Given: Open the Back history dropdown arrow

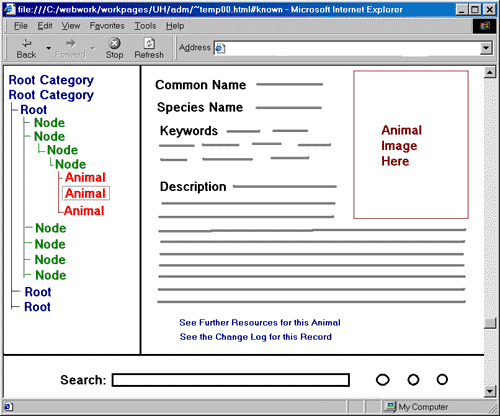Looking at the screenshot, I should click(49, 48).
